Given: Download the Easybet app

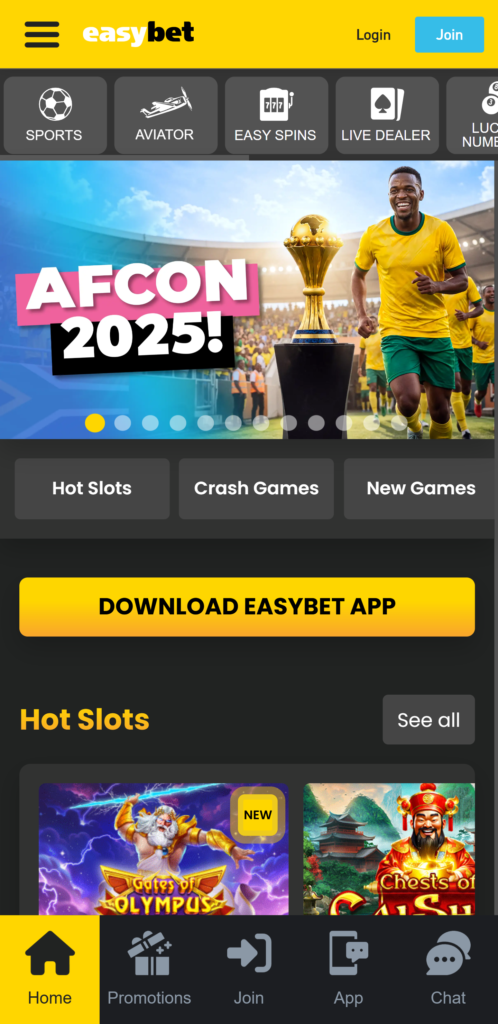Looking at the screenshot, I should [x=247, y=607].
